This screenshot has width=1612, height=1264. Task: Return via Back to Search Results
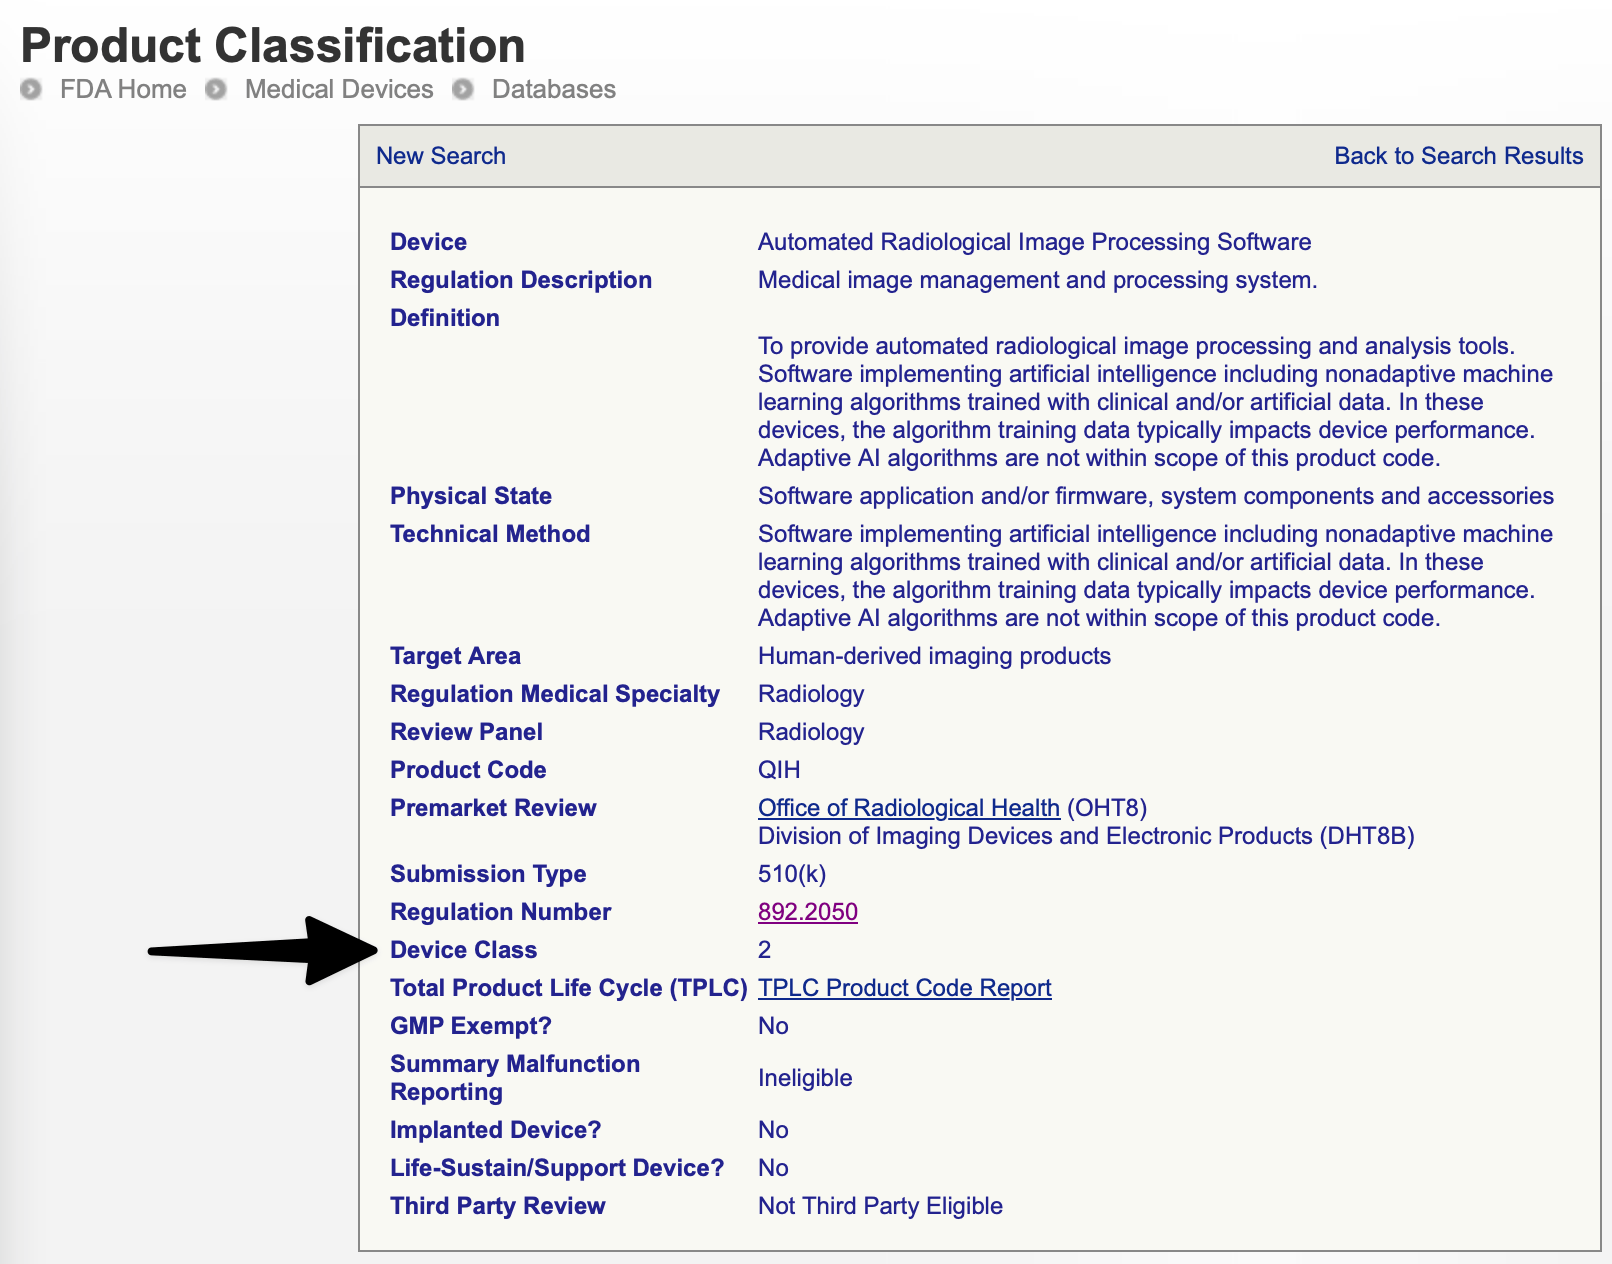tap(1458, 156)
